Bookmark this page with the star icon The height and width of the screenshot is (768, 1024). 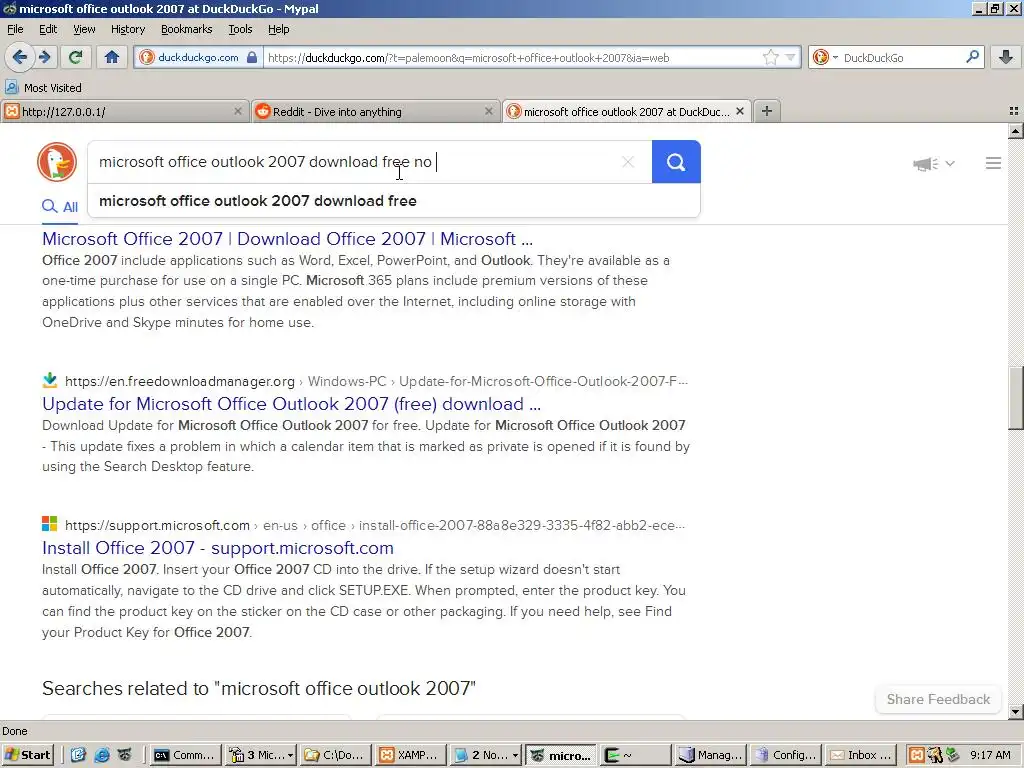tap(771, 57)
